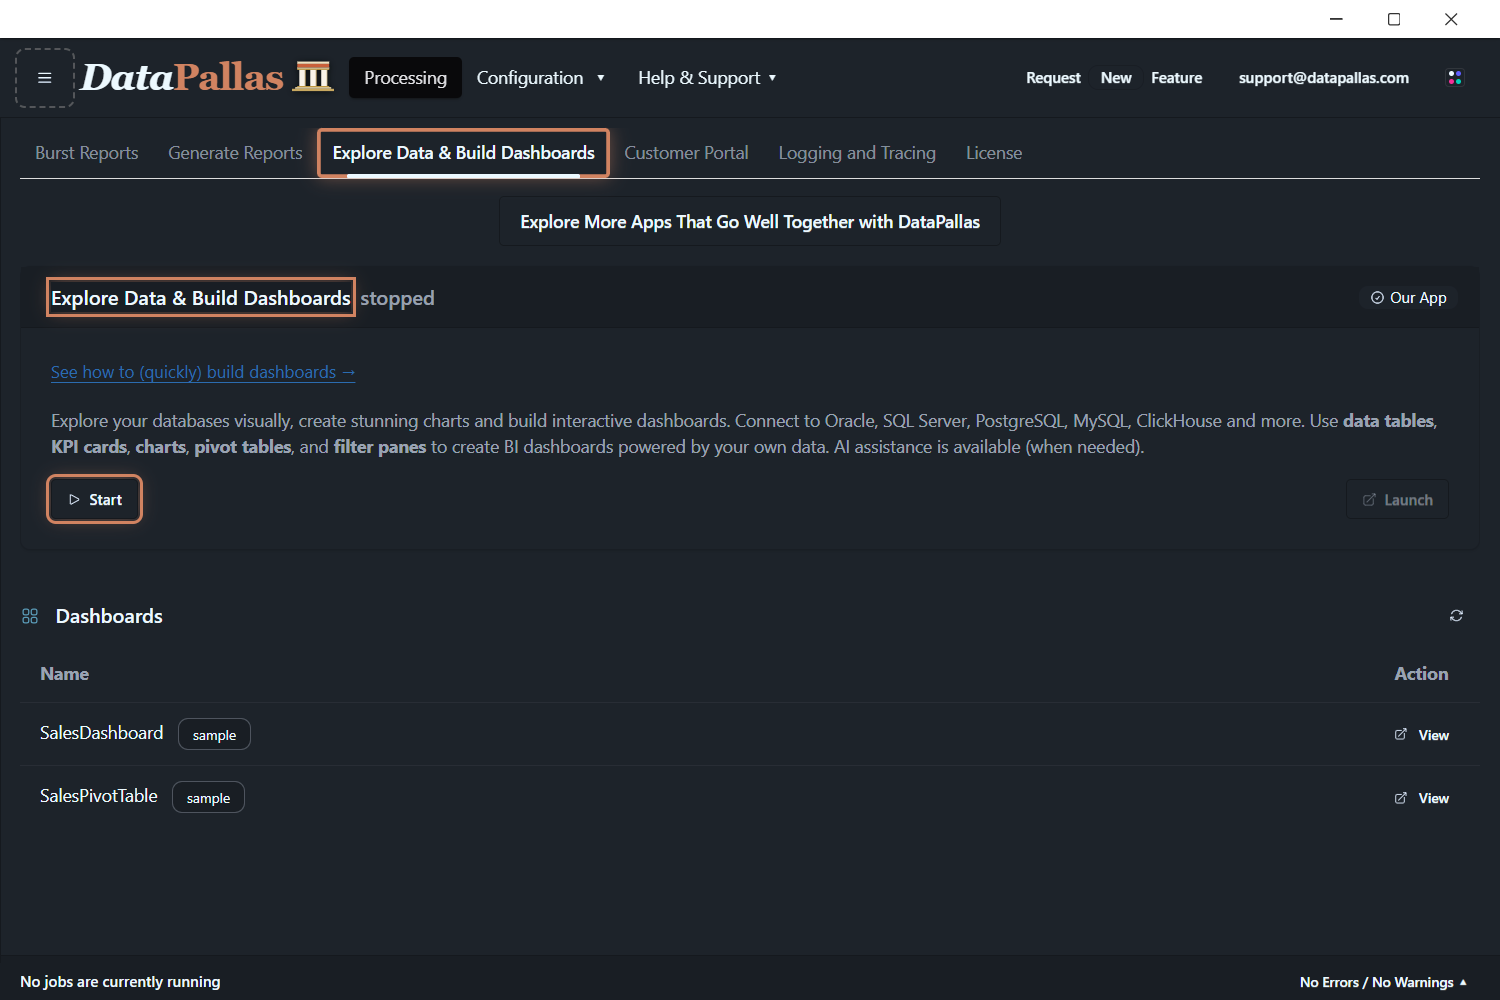Open the Processing menu
The height and width of the screenshot is (1000, 1500).
coord(405,78)
